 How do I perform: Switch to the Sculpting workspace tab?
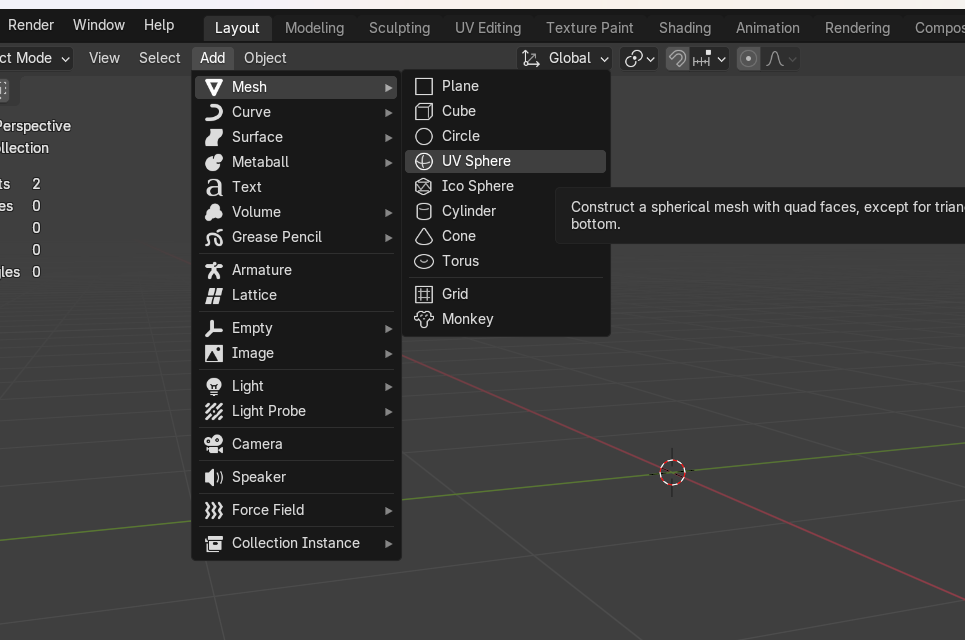coord(399,28)
